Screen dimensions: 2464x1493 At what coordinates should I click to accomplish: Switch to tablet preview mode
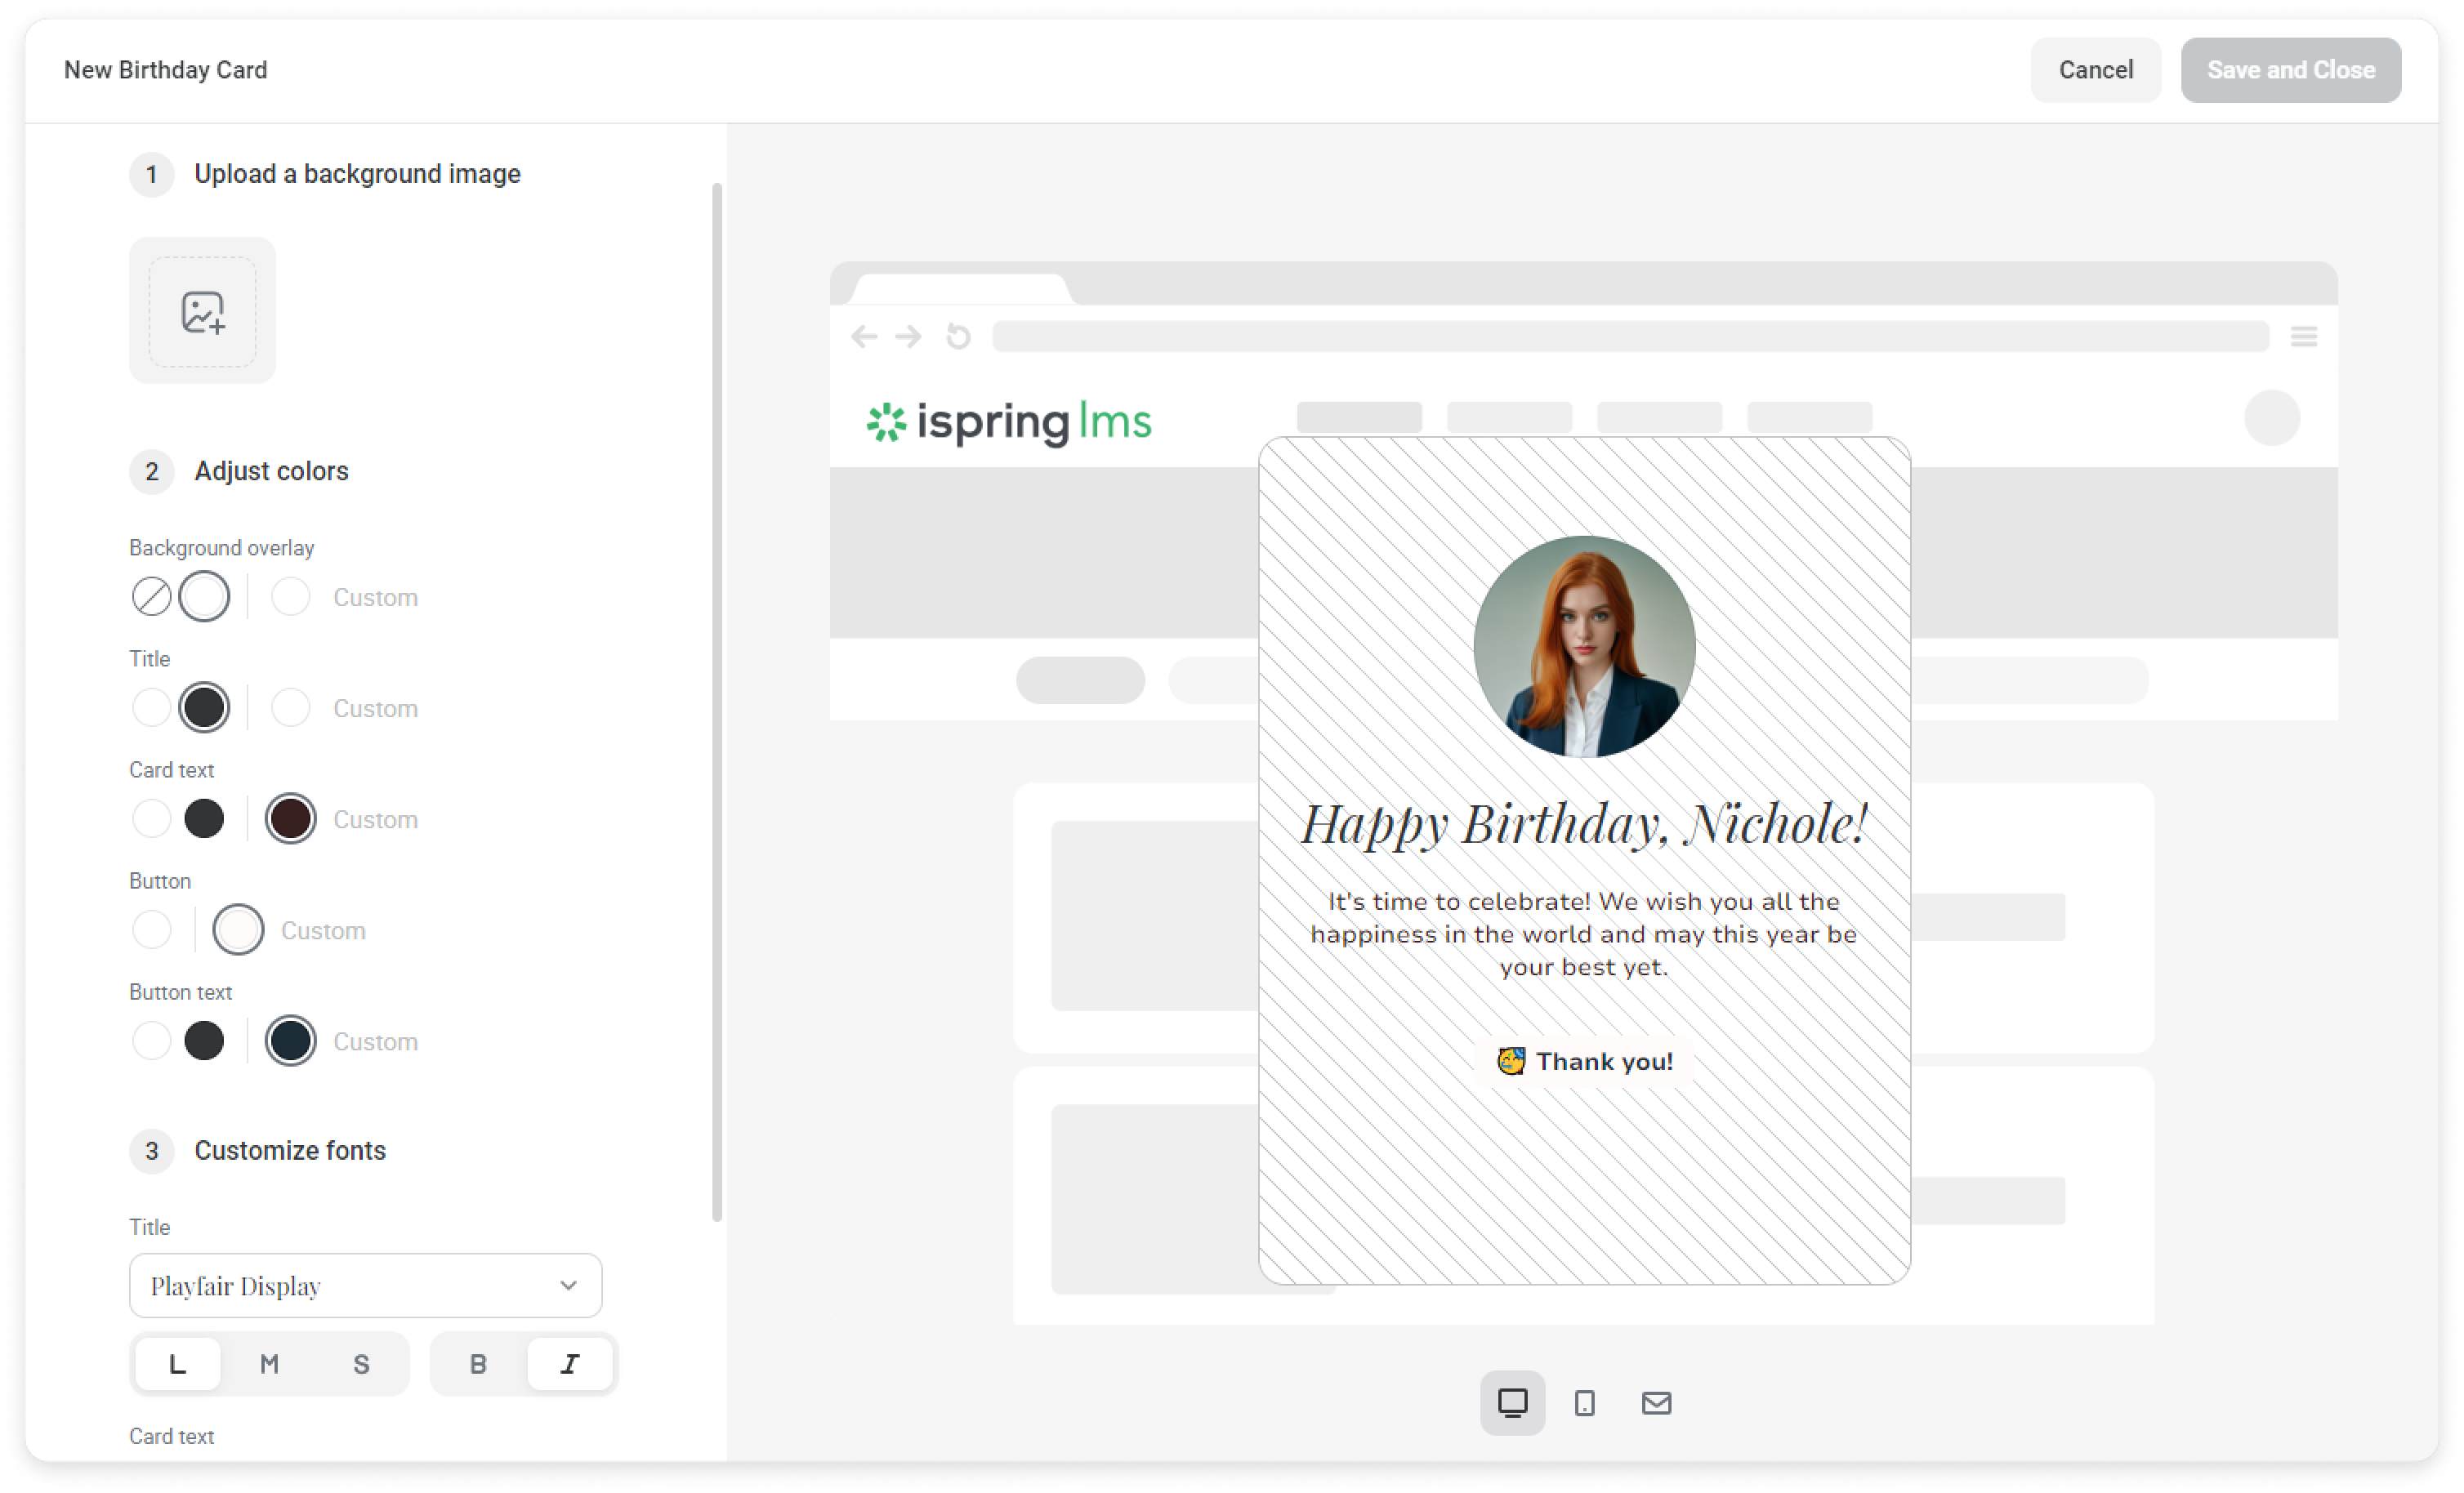point(1584,1403)
